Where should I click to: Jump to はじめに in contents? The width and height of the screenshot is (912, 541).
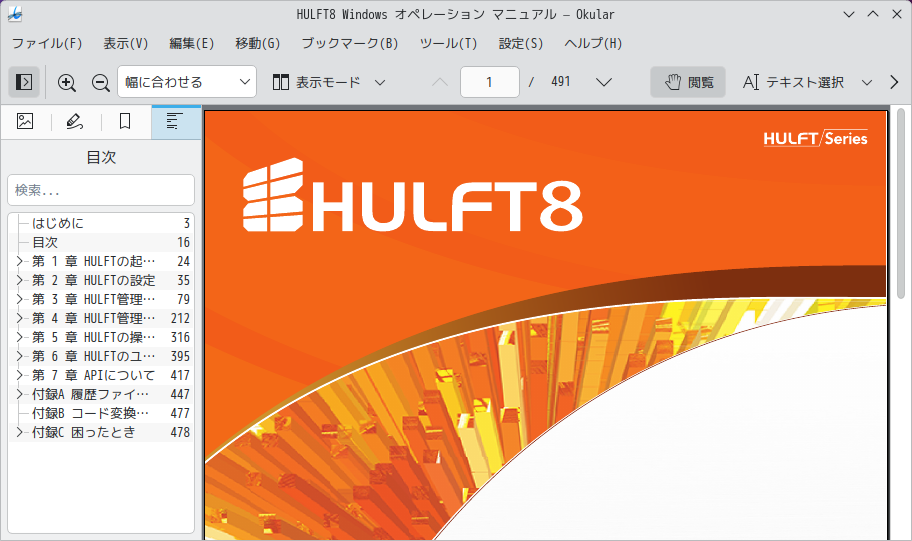click(58, 223)
